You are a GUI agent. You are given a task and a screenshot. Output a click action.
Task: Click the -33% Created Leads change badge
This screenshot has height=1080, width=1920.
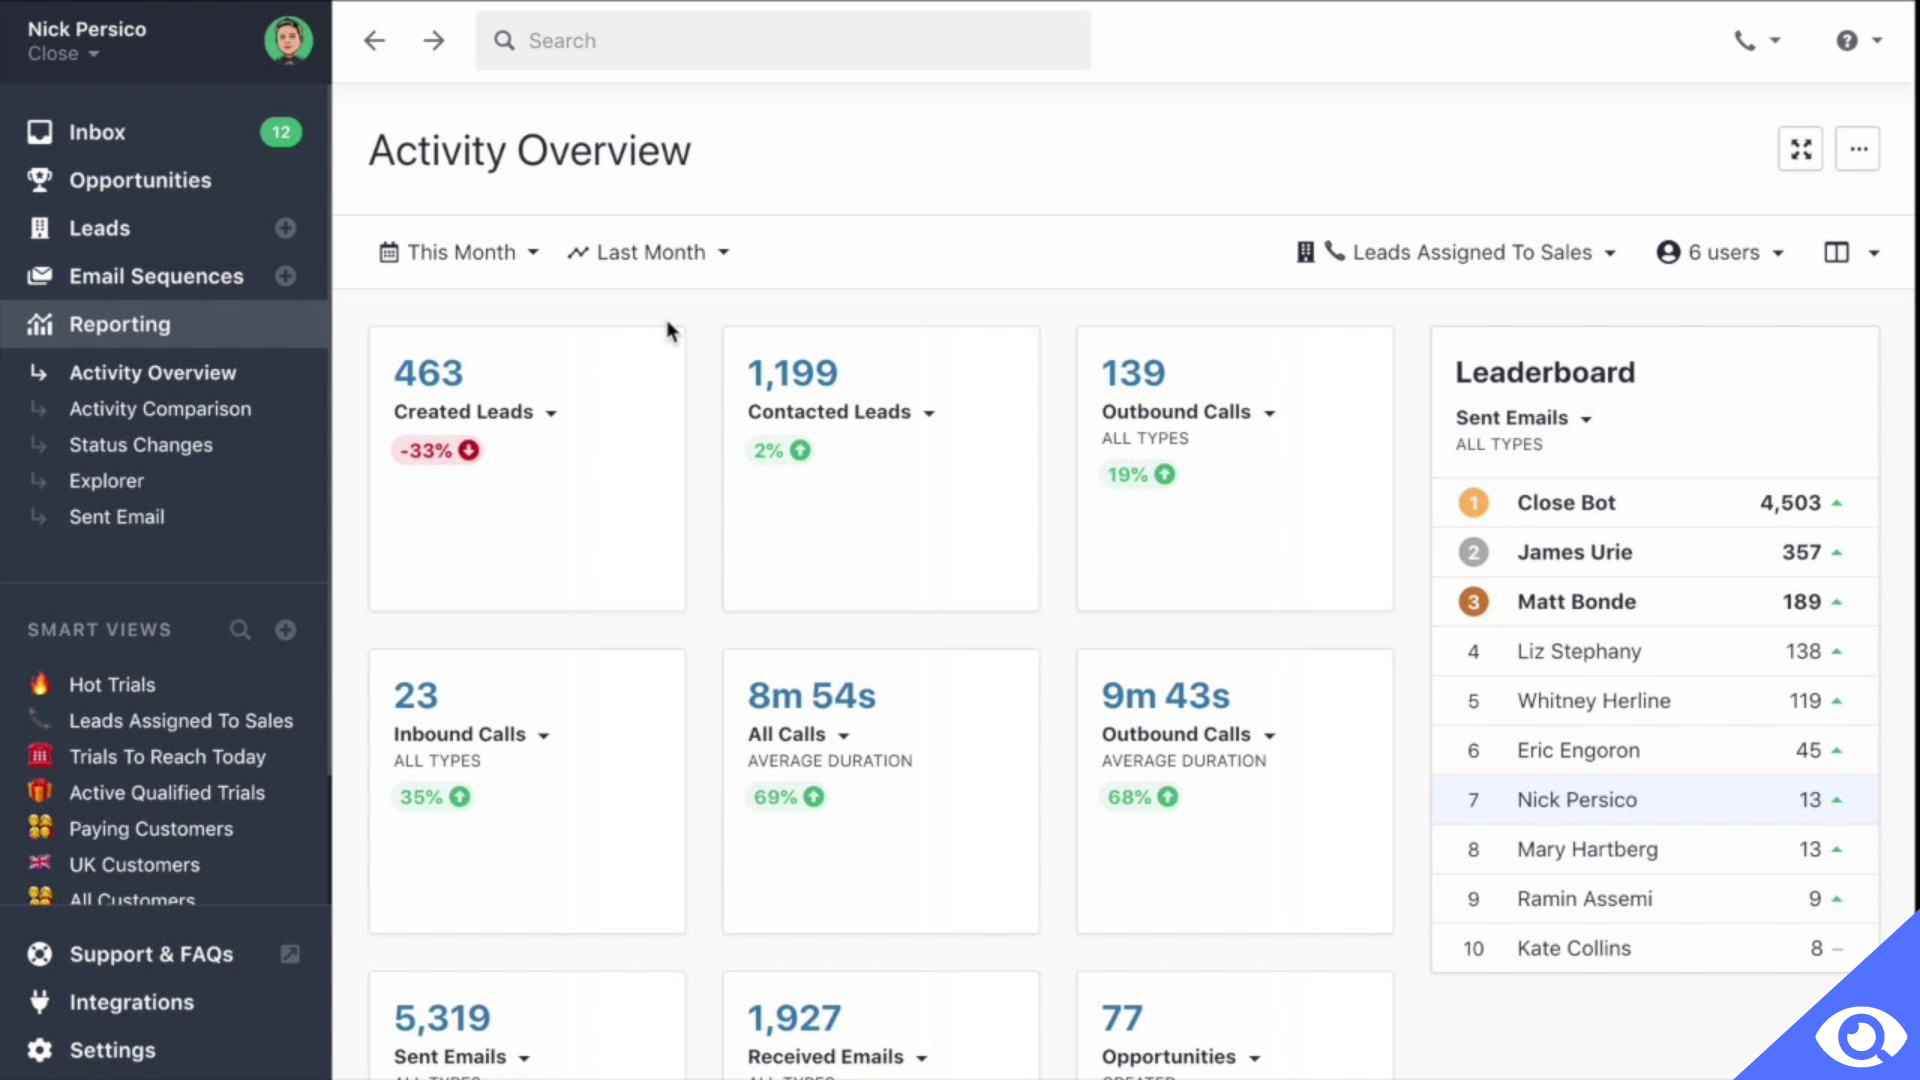(x=438, y=451)
